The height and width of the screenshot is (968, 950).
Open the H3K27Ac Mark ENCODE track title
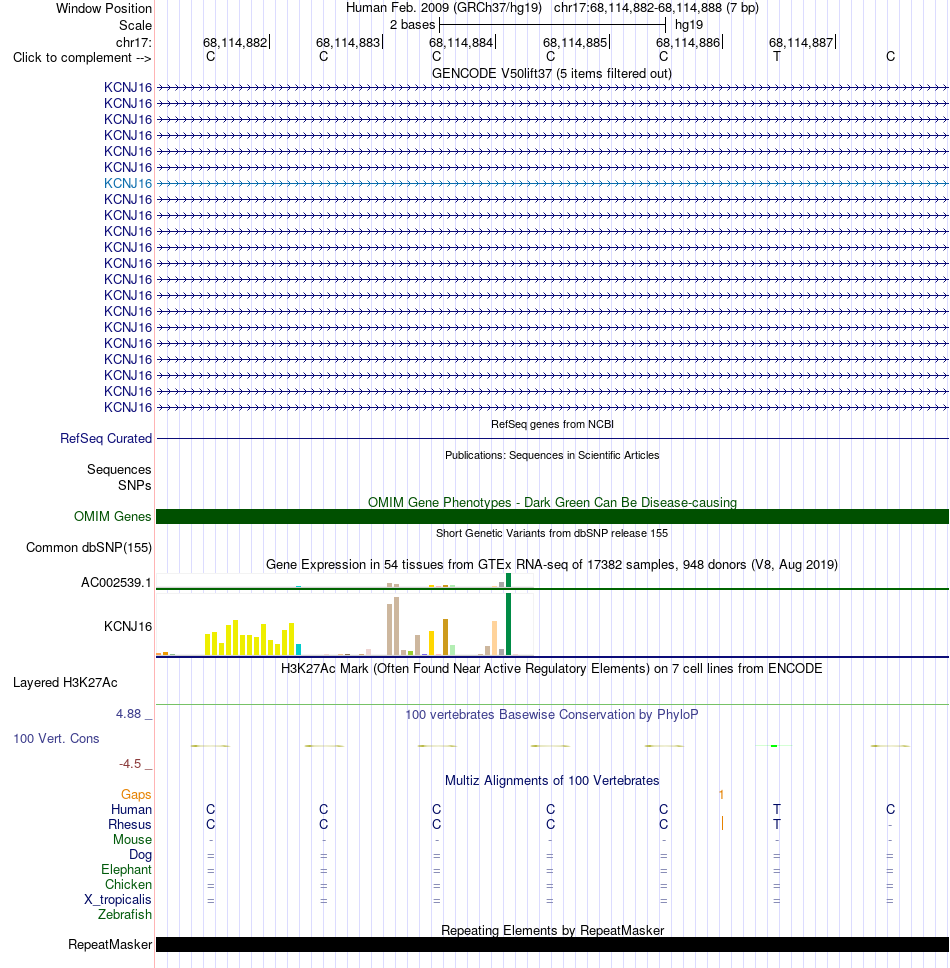coord(552,669)
